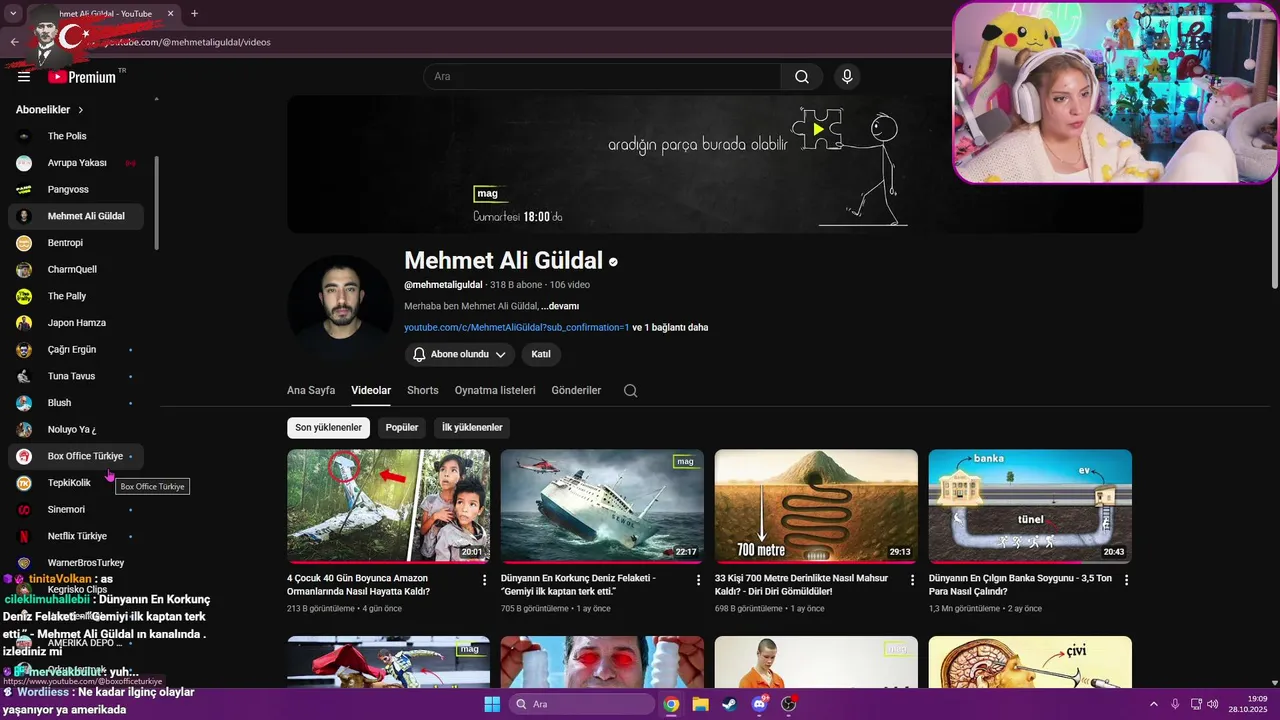
Task: Select the İlk yüklenenler filter chip
Action: click(472, 428)
